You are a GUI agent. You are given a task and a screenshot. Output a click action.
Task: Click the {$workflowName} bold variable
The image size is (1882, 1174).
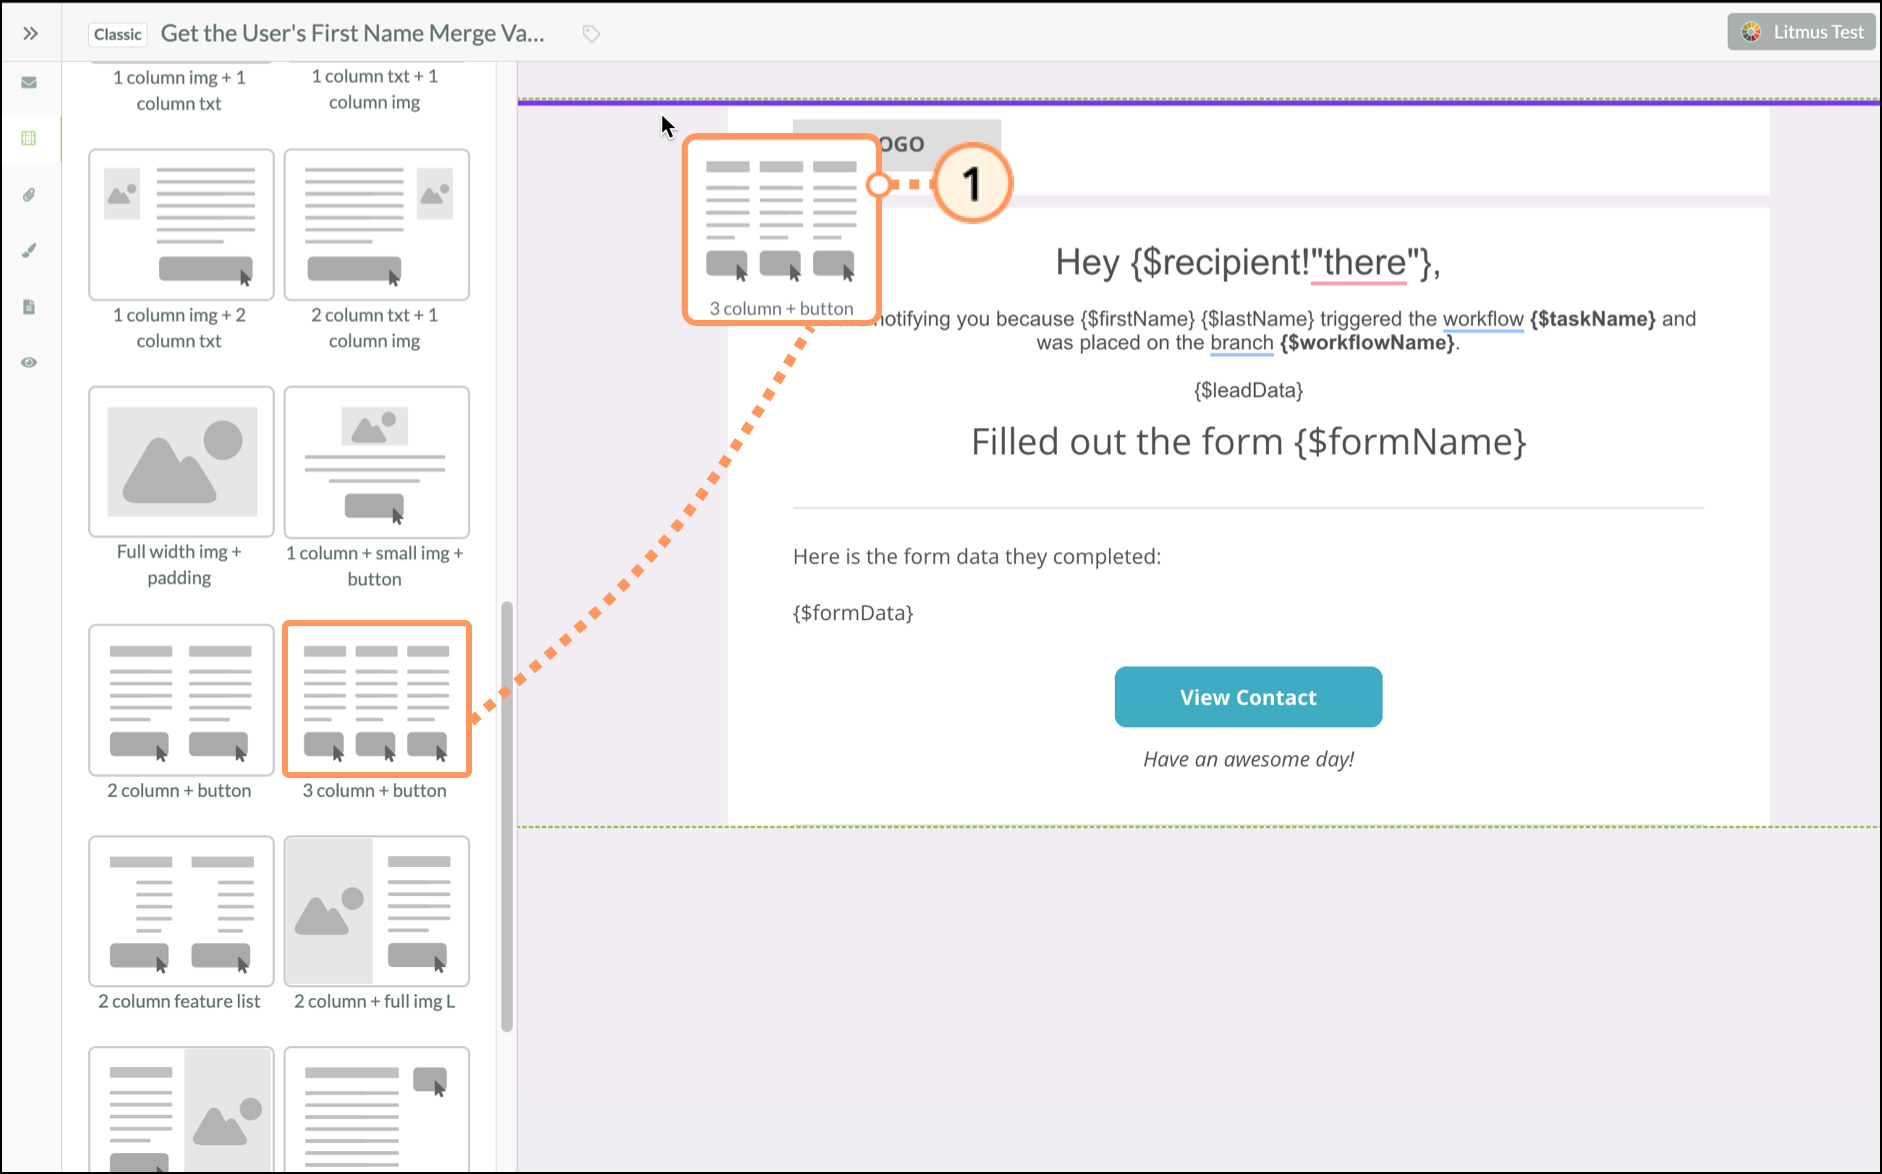pyautogui.click(x=1367, y=343)
